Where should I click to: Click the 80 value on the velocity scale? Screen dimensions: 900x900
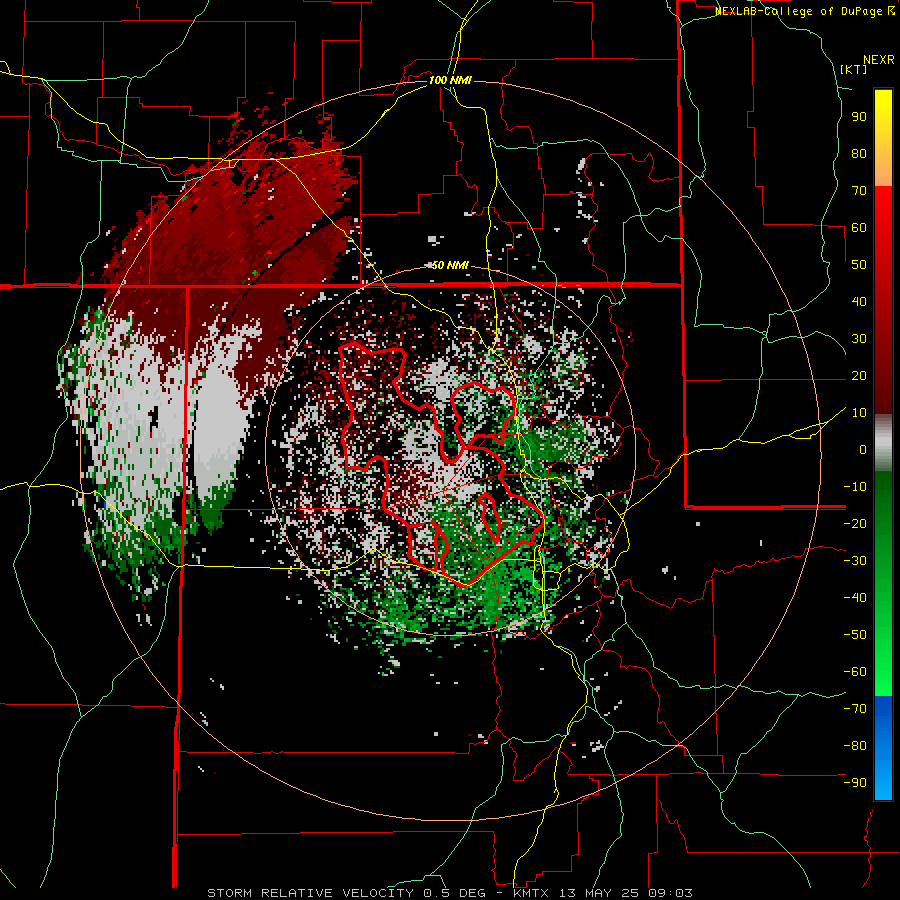pyautogui.click(x=859, y=153)
